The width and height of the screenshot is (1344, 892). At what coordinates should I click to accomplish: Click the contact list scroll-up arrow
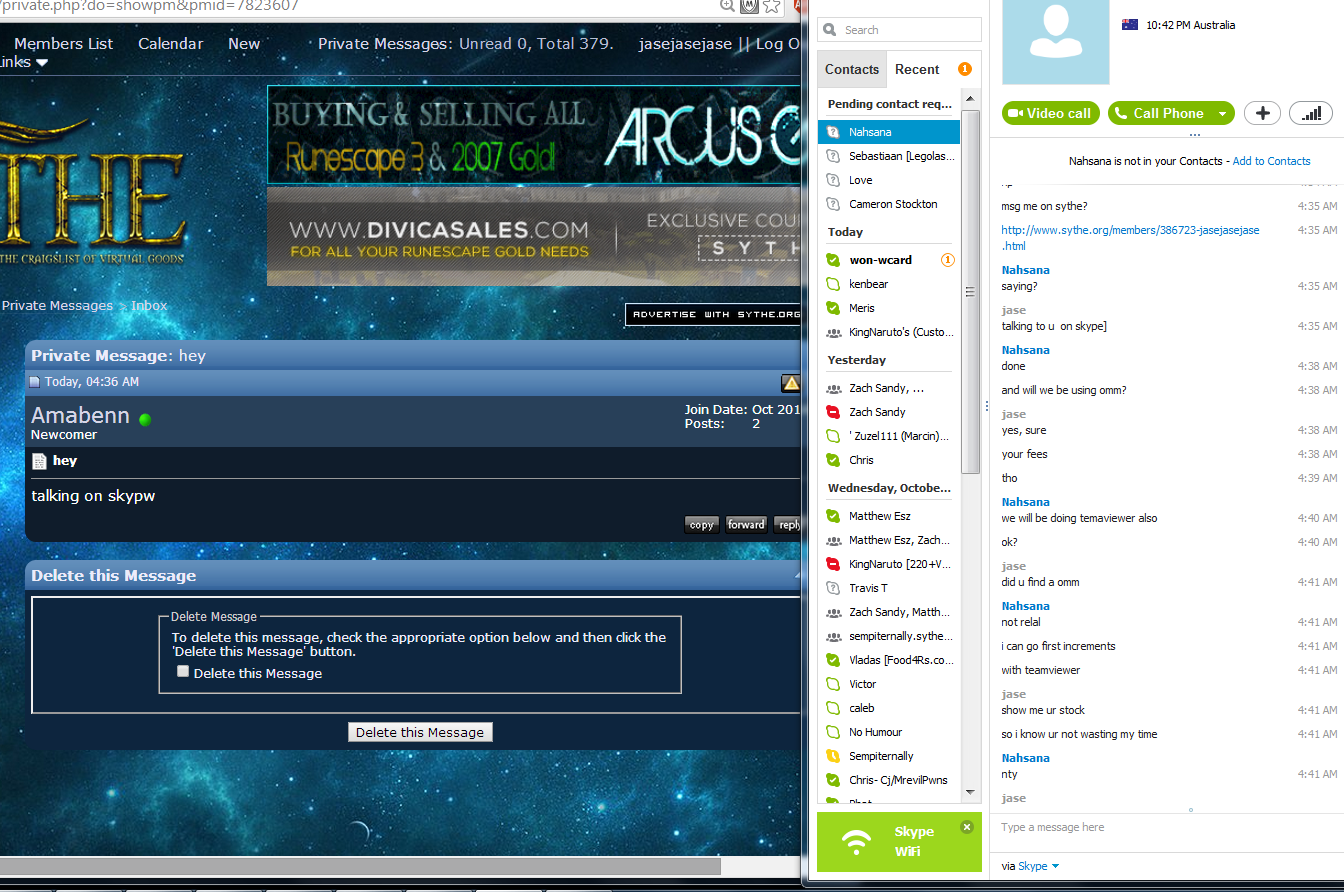click(970, 97)
